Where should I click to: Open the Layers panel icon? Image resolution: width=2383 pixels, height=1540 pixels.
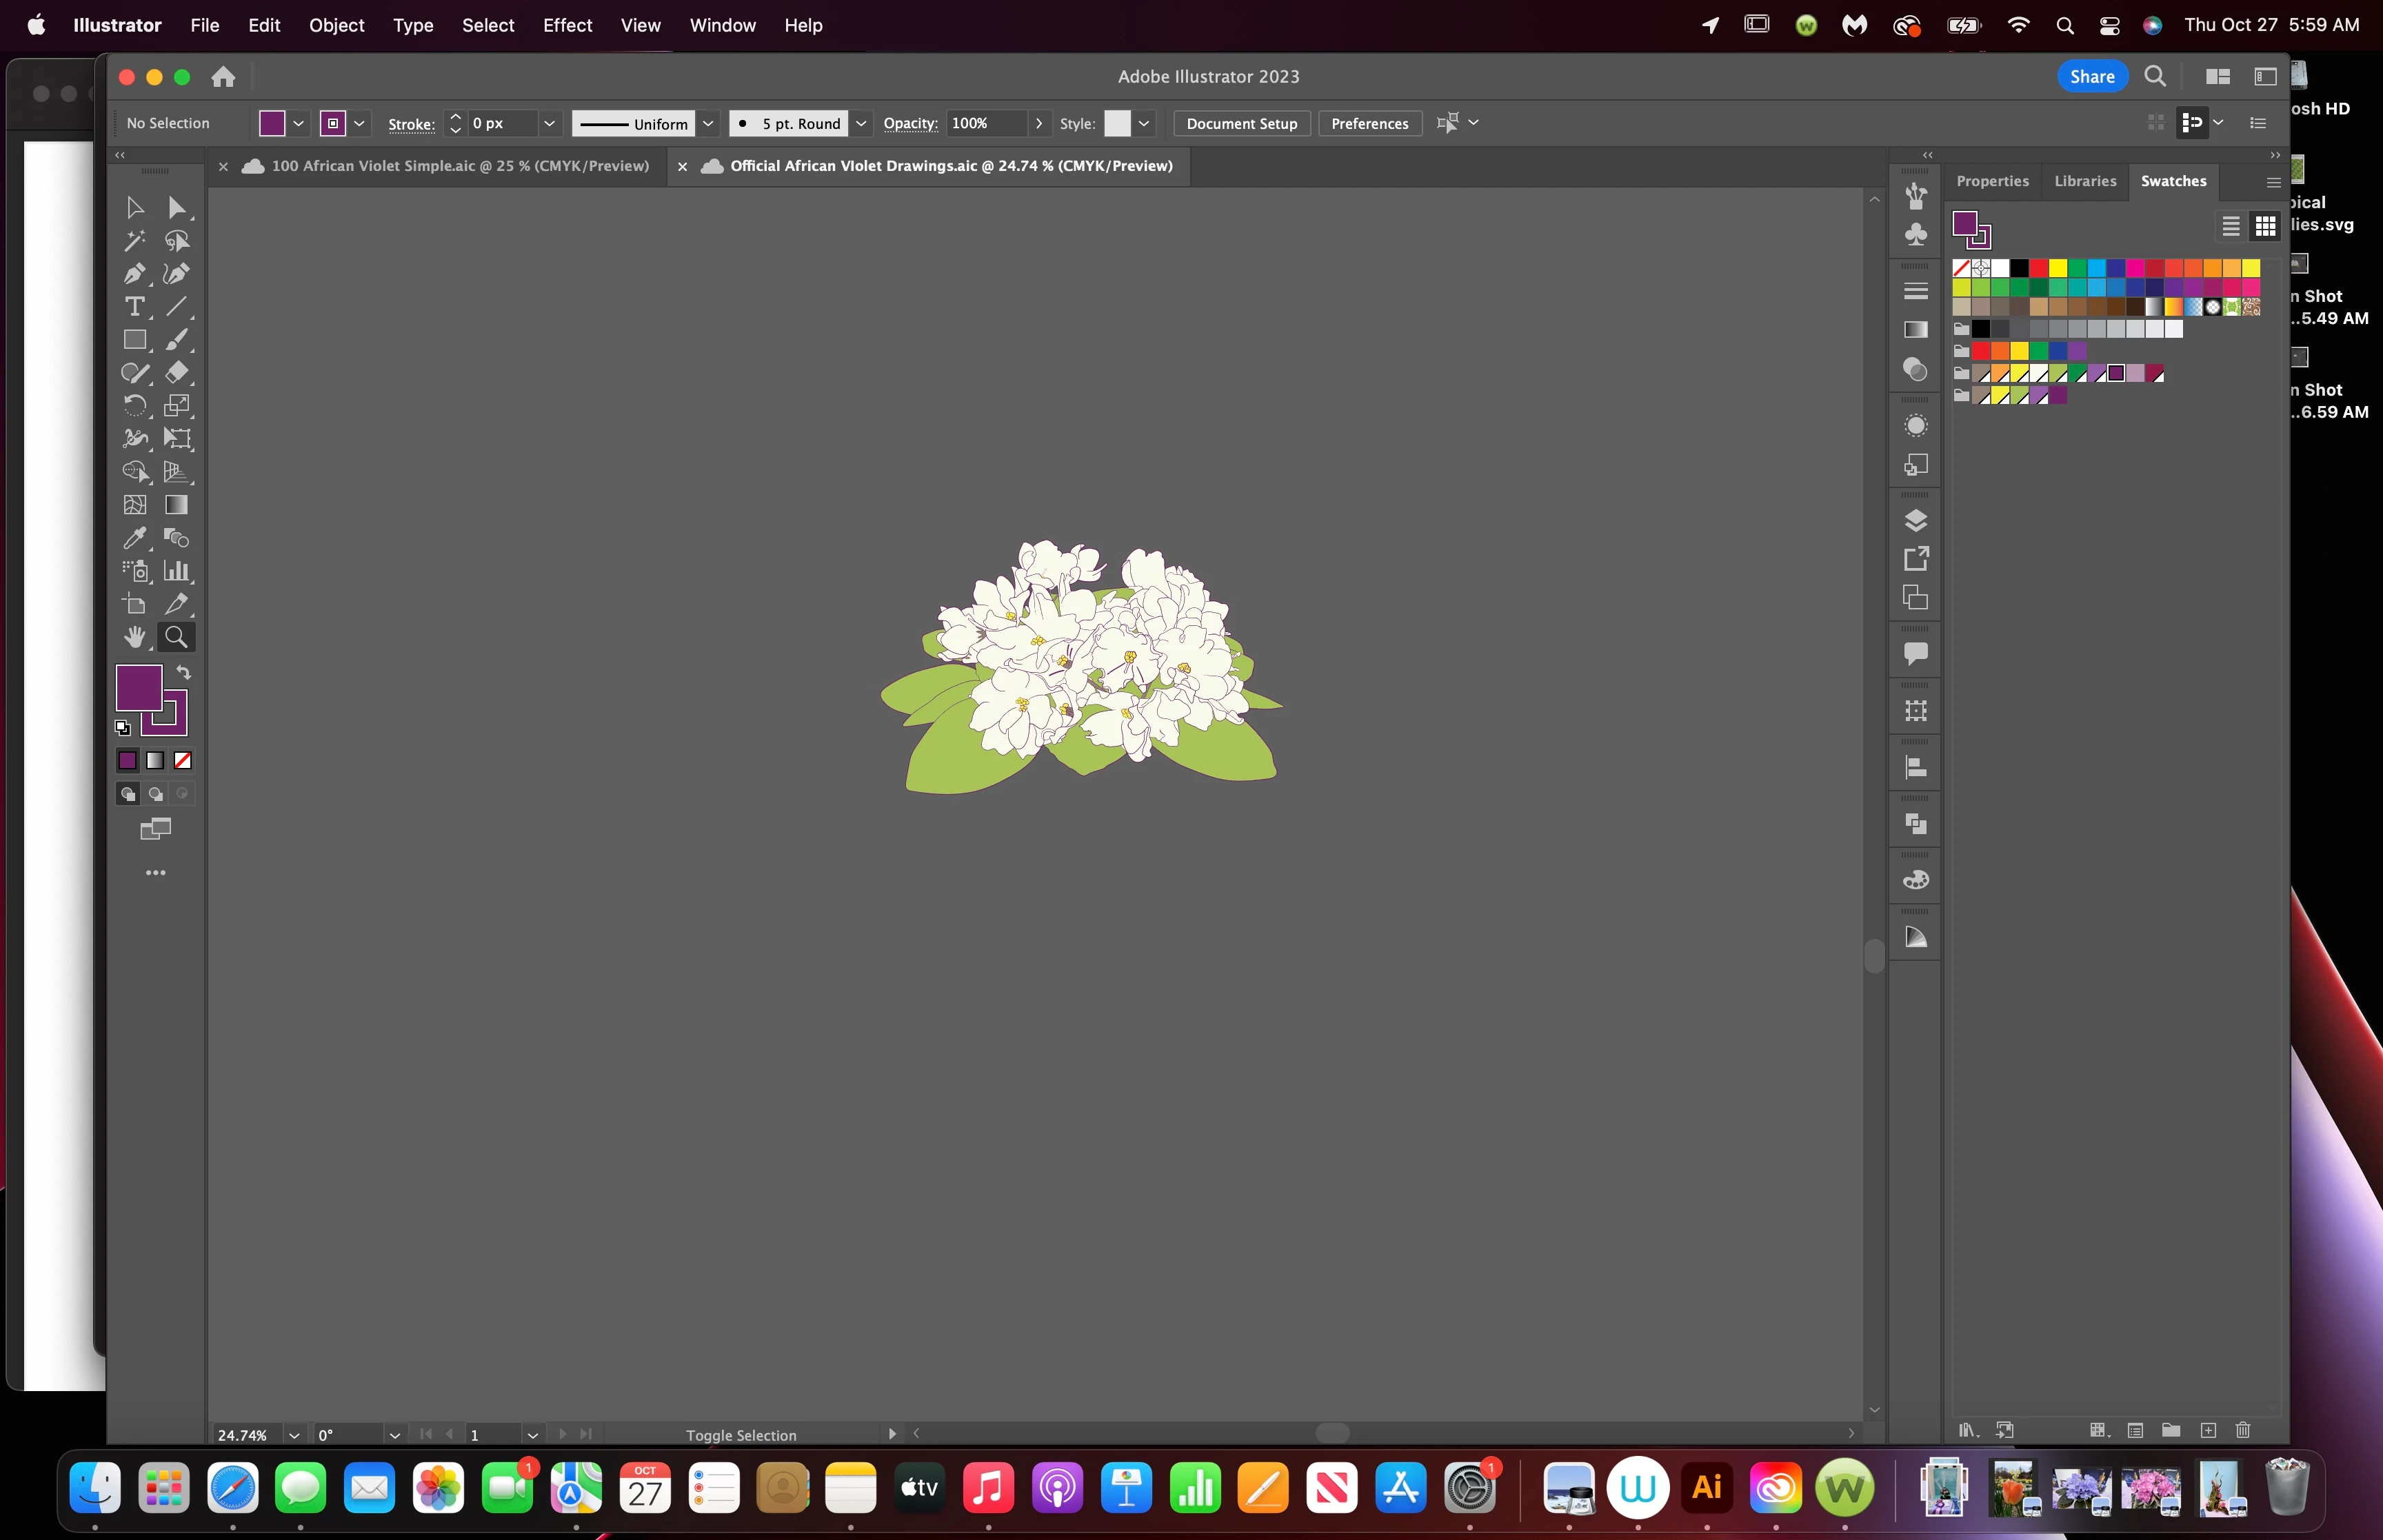[1915, 520]
